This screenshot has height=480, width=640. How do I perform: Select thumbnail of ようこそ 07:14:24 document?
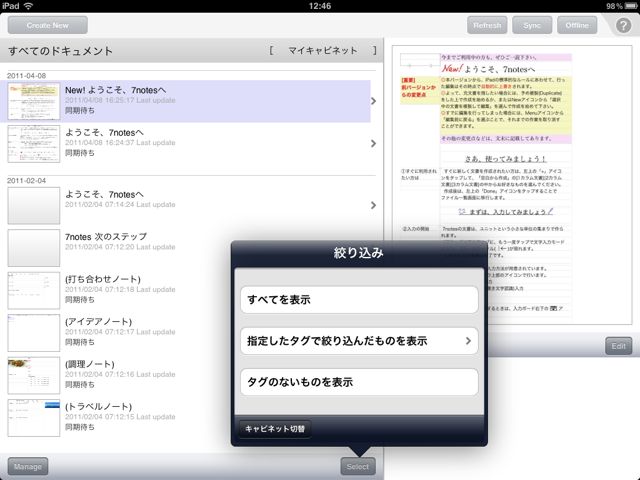[34, 206]
